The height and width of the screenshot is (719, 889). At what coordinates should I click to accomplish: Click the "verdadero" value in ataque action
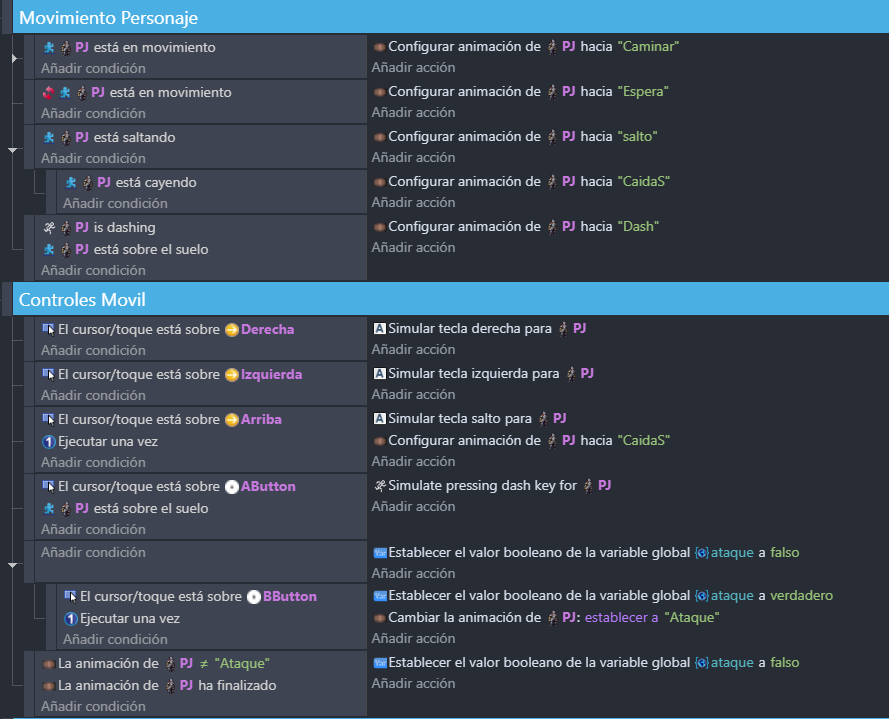(801, 596)
